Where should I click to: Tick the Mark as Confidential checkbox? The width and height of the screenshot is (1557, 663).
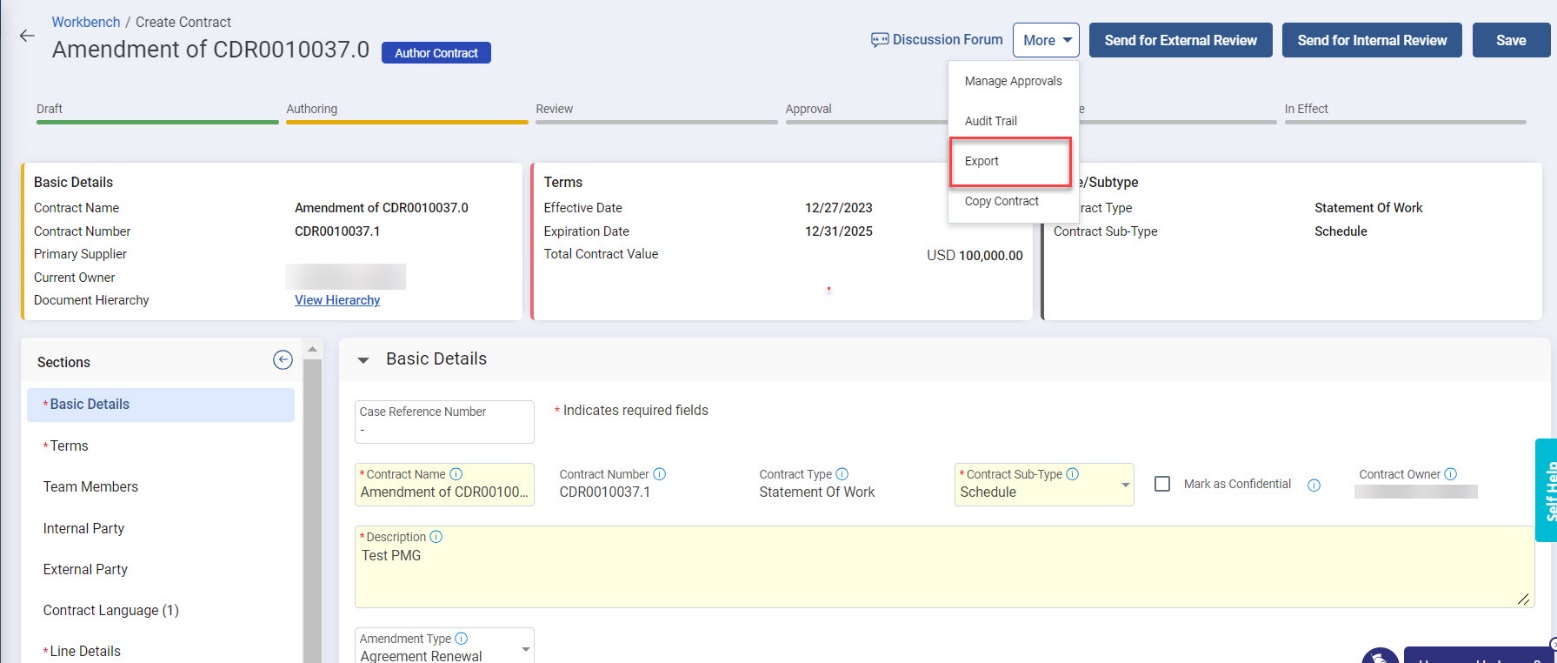pyautogui.click(x=1162, y=484)
